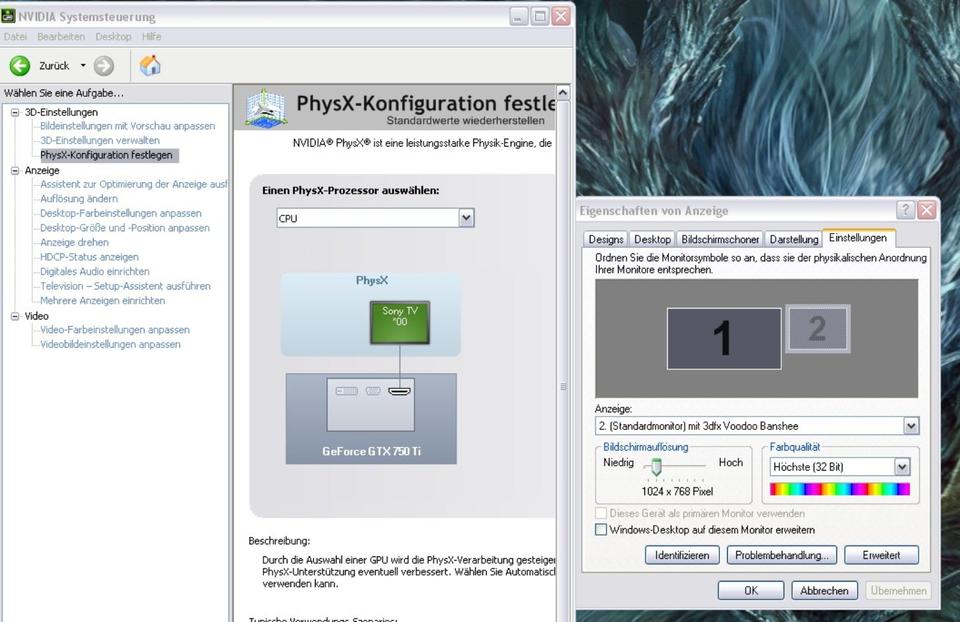Click the rainbow color quality bar
The width and height of the screenshot is (960, 622).
point(839,489)
